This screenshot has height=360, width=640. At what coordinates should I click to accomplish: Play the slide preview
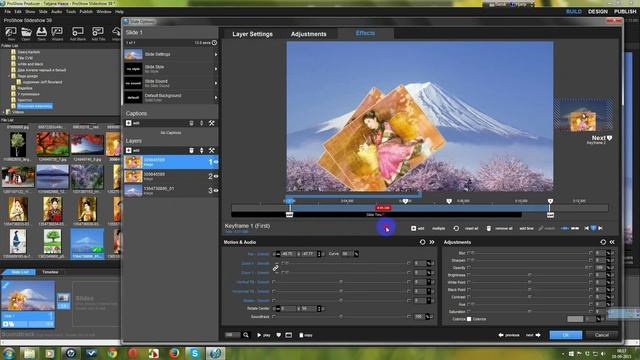pyautogui.click(x=264, y=335)
